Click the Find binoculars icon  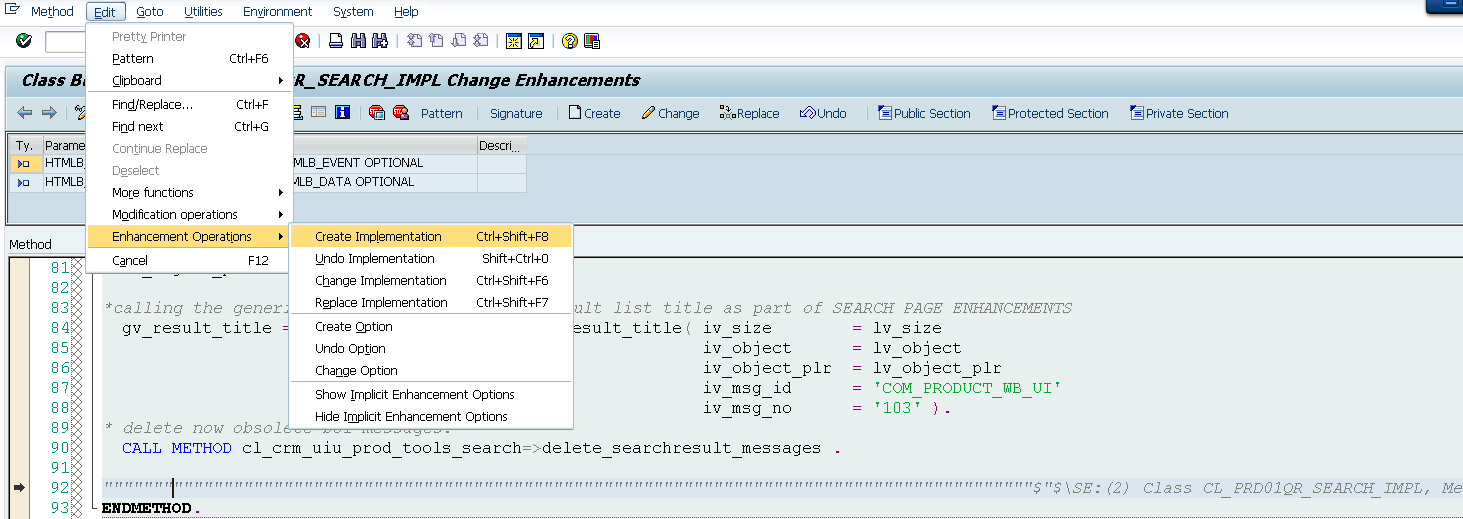(358, 41)
